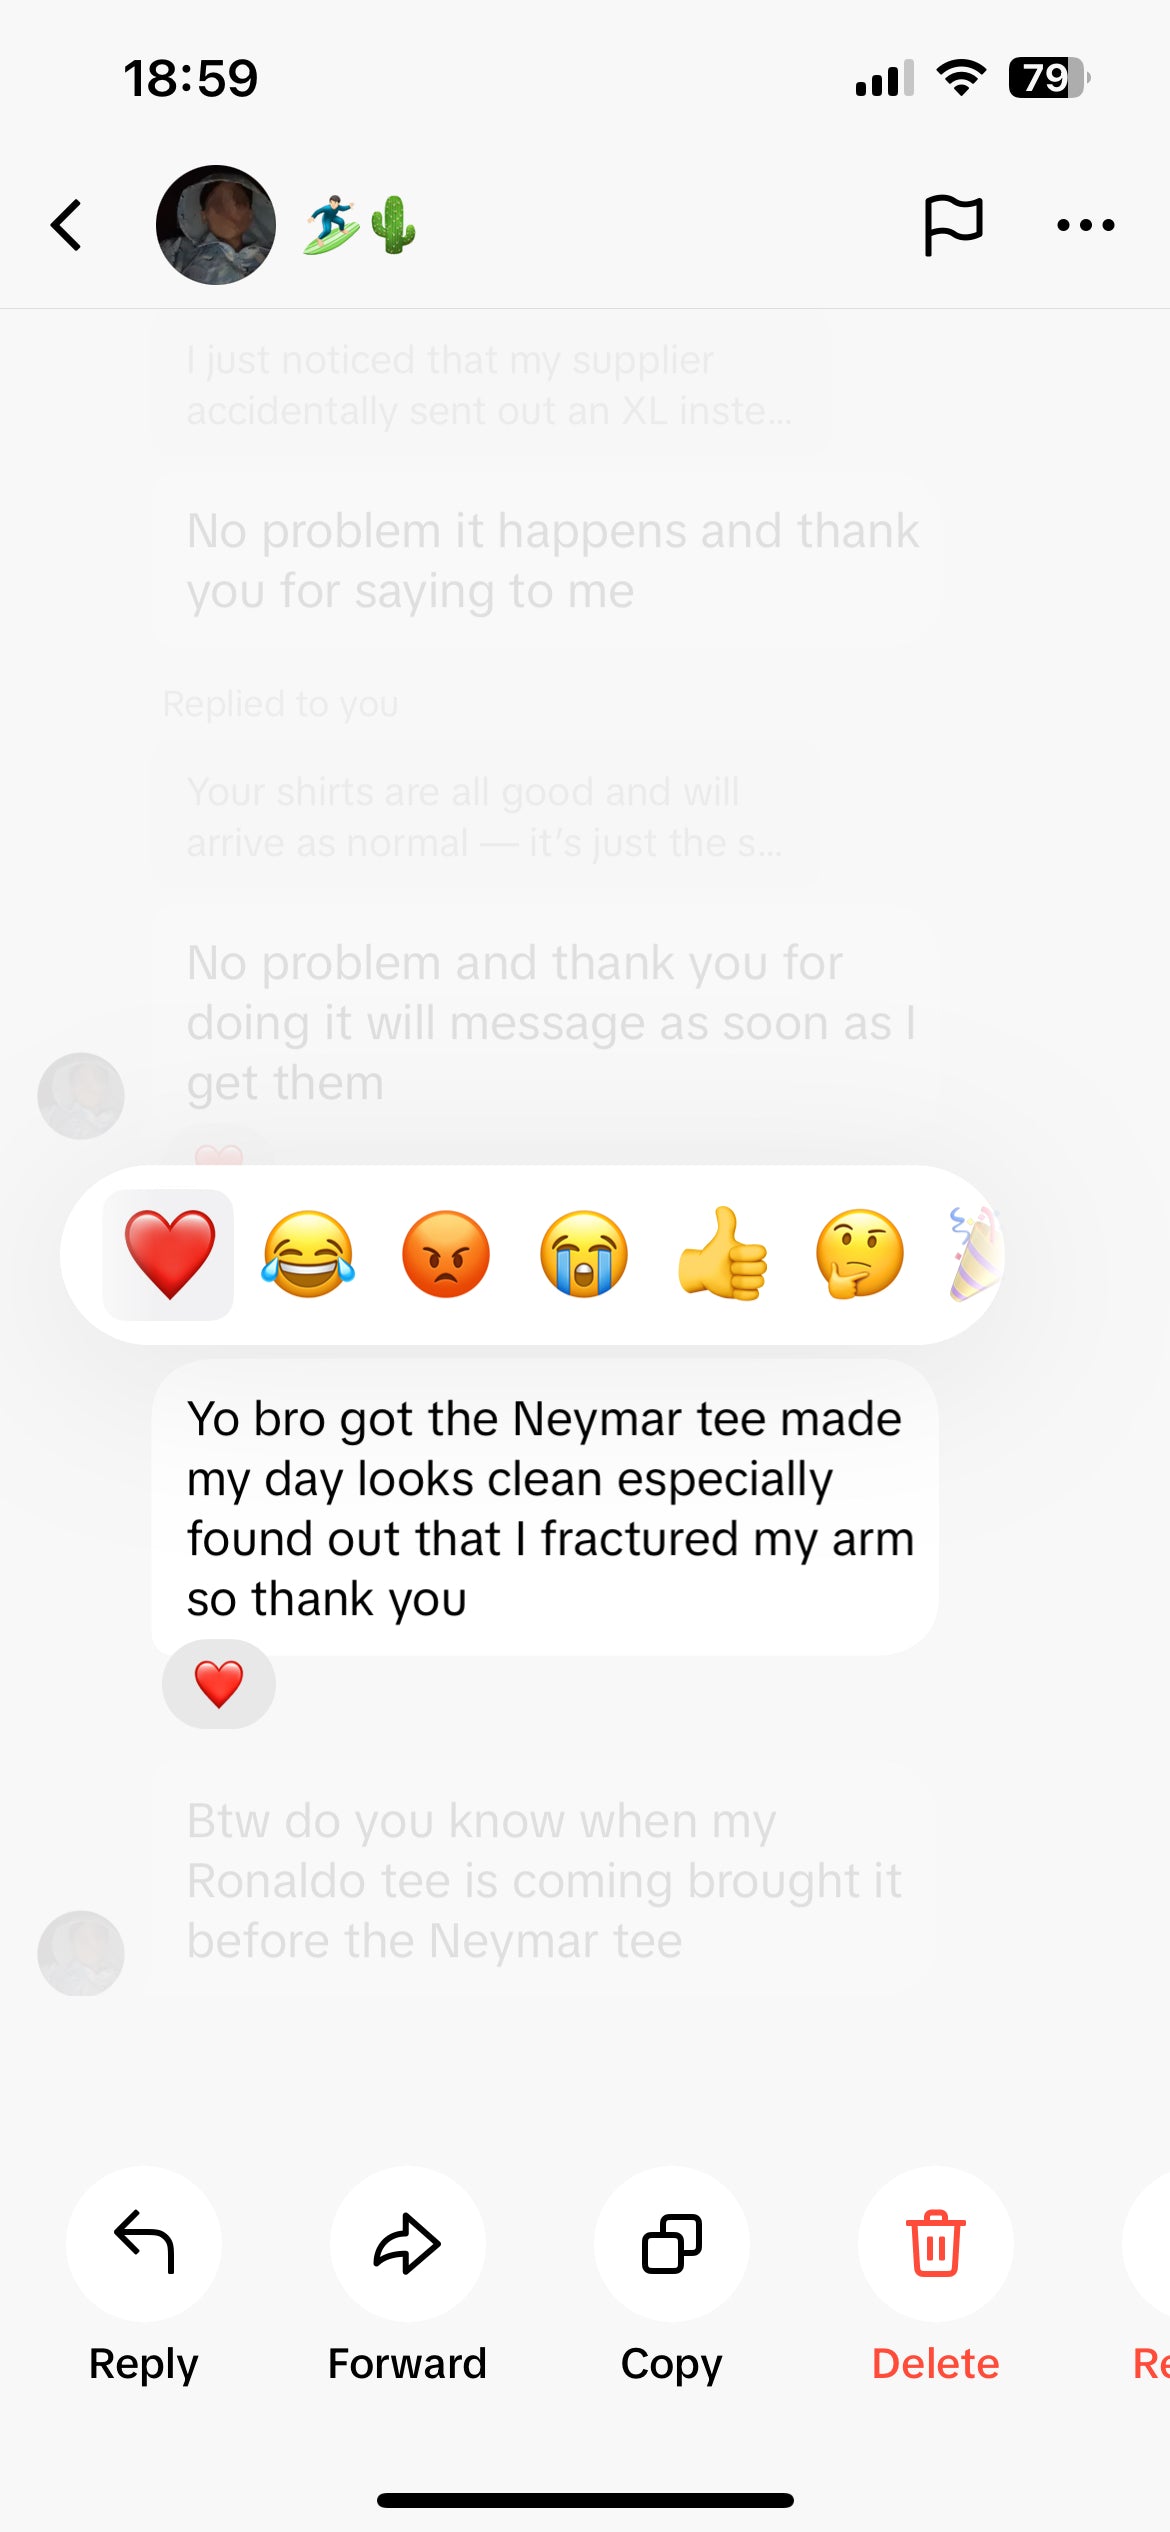
Task: React with the red heart emoji
Action: pyautogui.click(x=169, y=1255)
